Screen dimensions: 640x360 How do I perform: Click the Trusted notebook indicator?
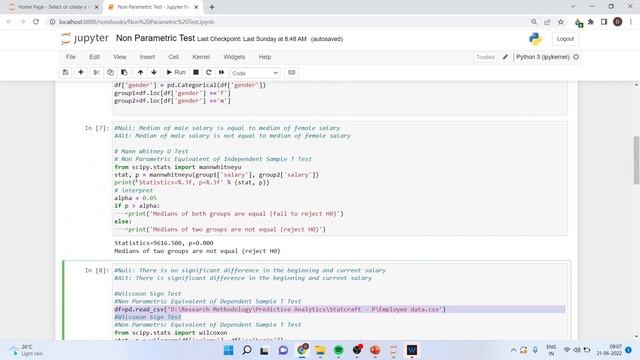pyautogui.click(x=485, y=57)
